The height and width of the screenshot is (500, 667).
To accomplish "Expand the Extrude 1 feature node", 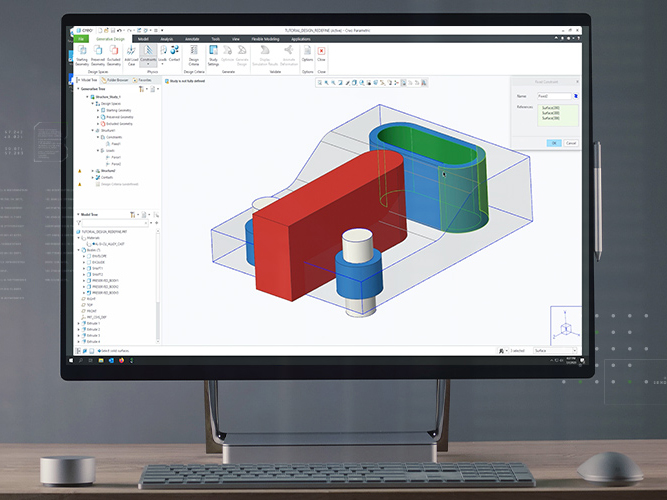I will click(x=79, y=323).
